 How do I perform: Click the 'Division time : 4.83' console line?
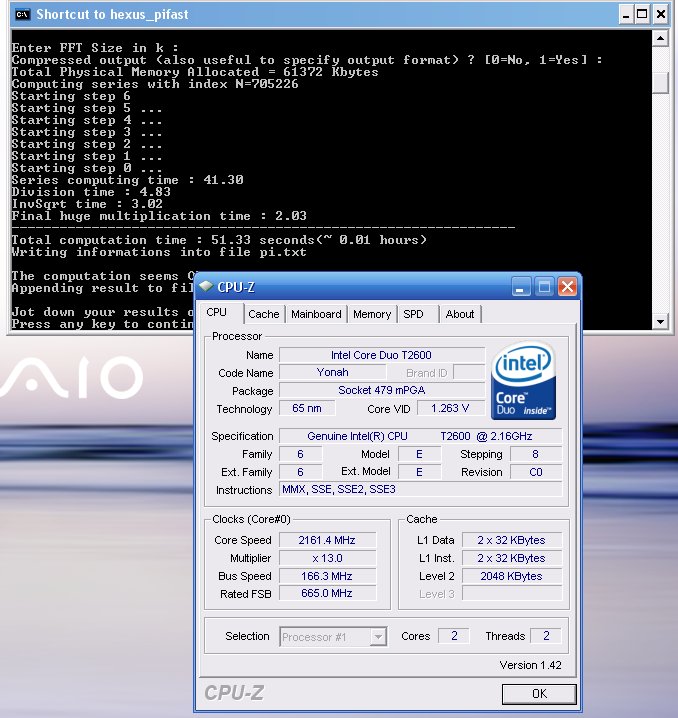pos(91,192)
